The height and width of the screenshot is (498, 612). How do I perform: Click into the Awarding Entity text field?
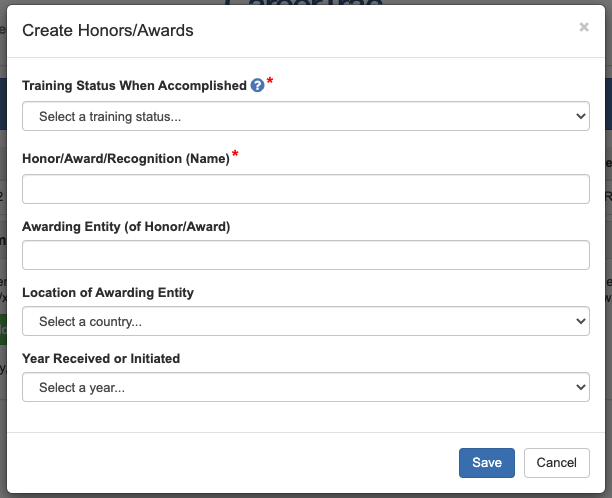pos(305,255)
